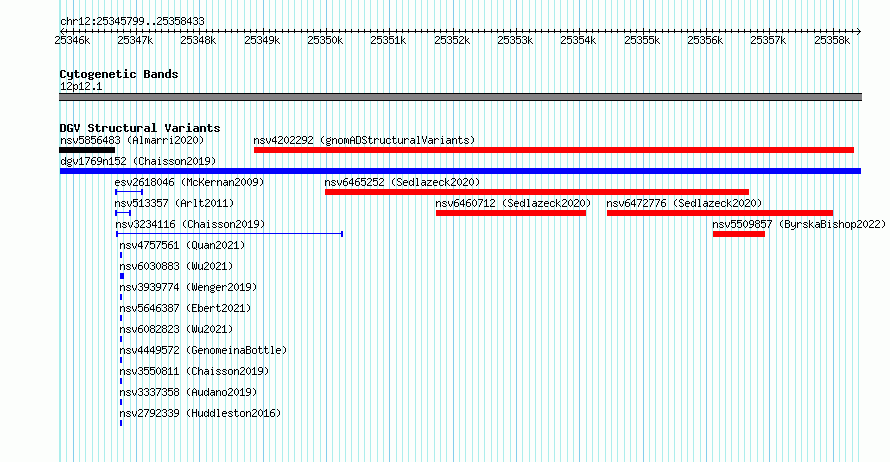Click the 25349k ruler position
This screenshot has height=462, width=890.
coord(262,40)
